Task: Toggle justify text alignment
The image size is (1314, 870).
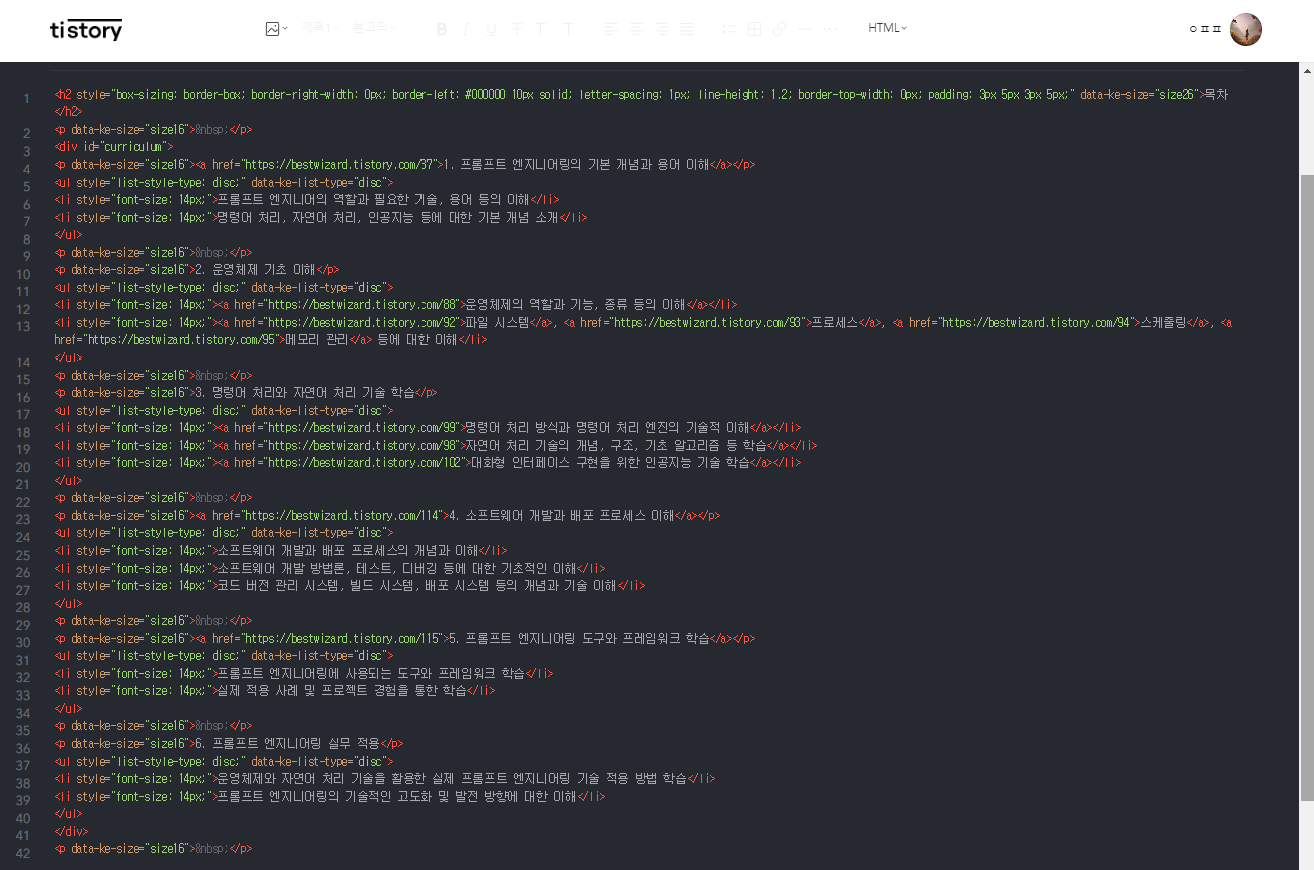Action: (686, 28)
